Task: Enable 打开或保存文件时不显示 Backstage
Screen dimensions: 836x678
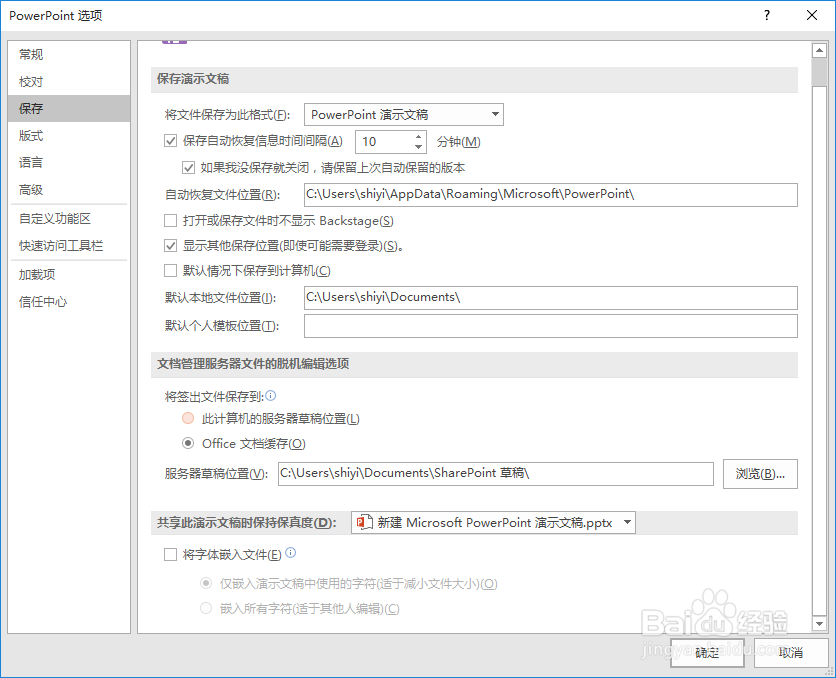Action: (x=171, y=220)
